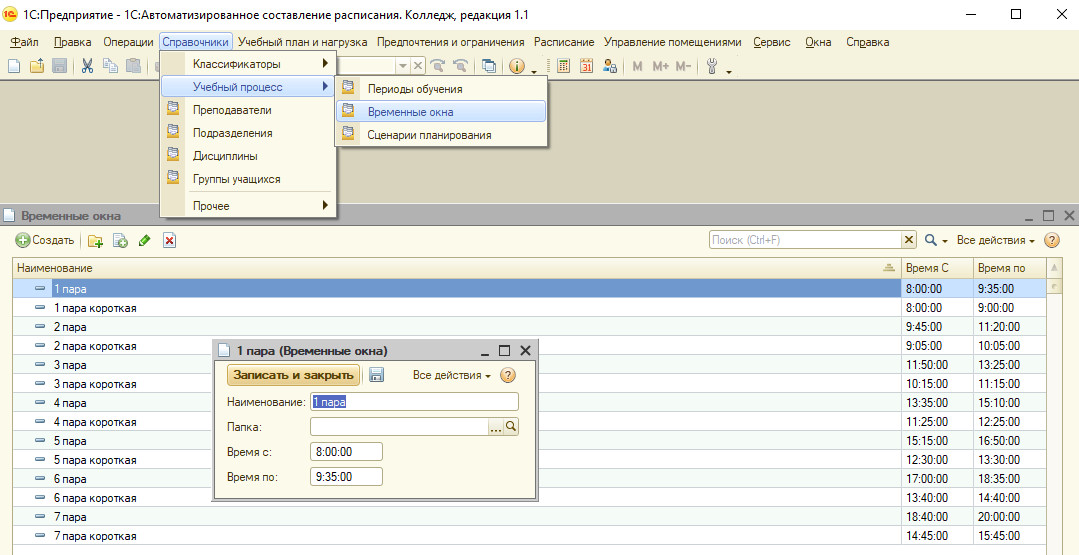Click the ellipsis select button in Папка field
This screenshot has height=555, width=1079.
point(496,427)
